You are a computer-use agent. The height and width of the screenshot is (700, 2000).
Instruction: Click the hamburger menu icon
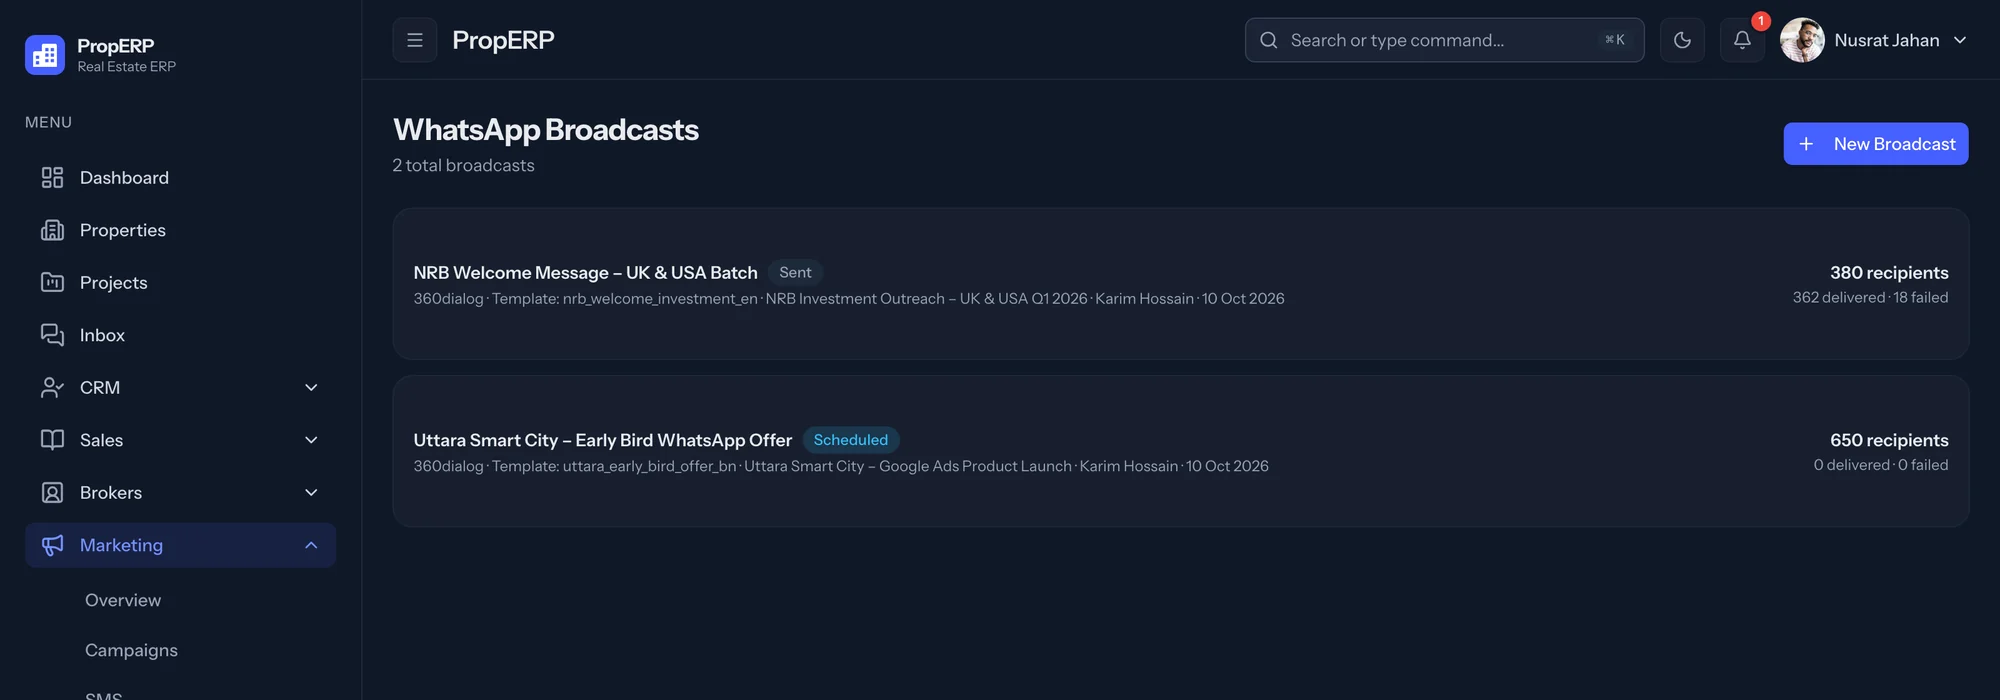[x=415, y=40]
